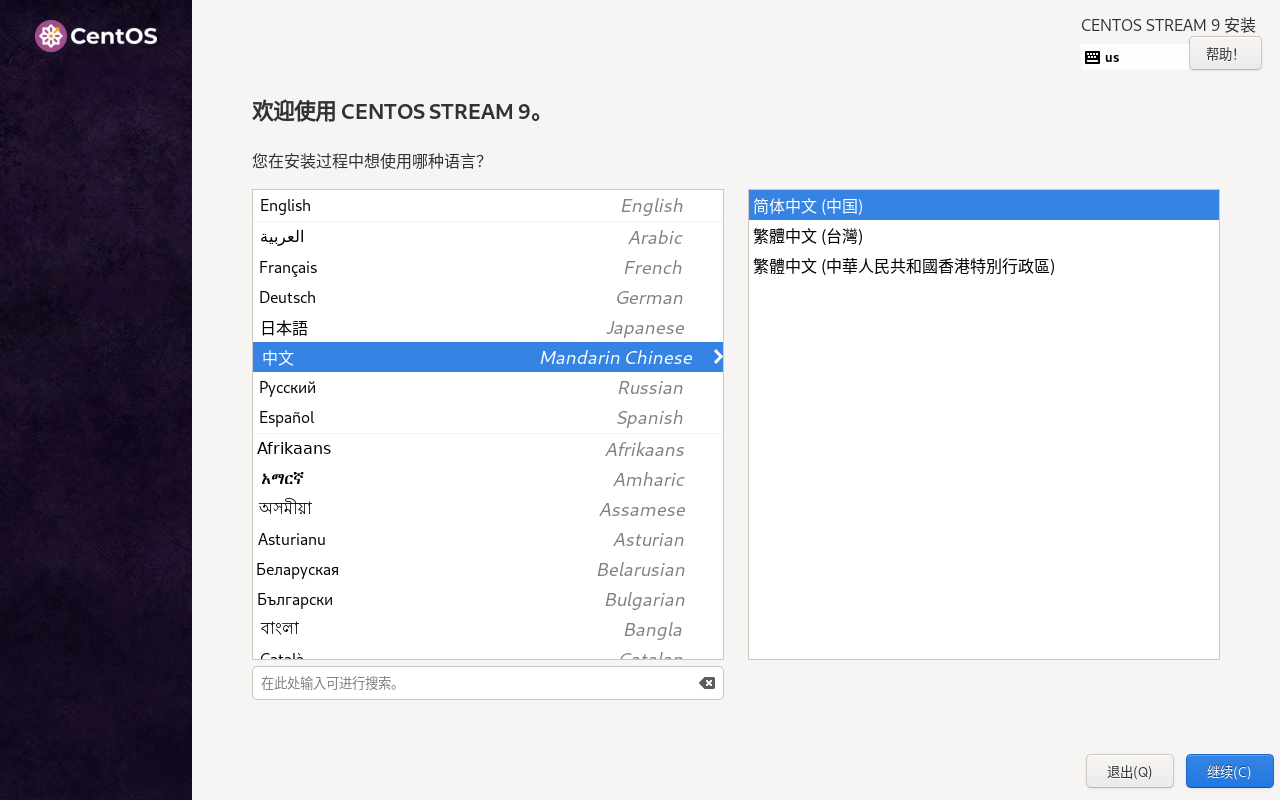Select 繁體中文 (台灣) locale
This screenshot has width=1280, height=800.
point(984,236)
